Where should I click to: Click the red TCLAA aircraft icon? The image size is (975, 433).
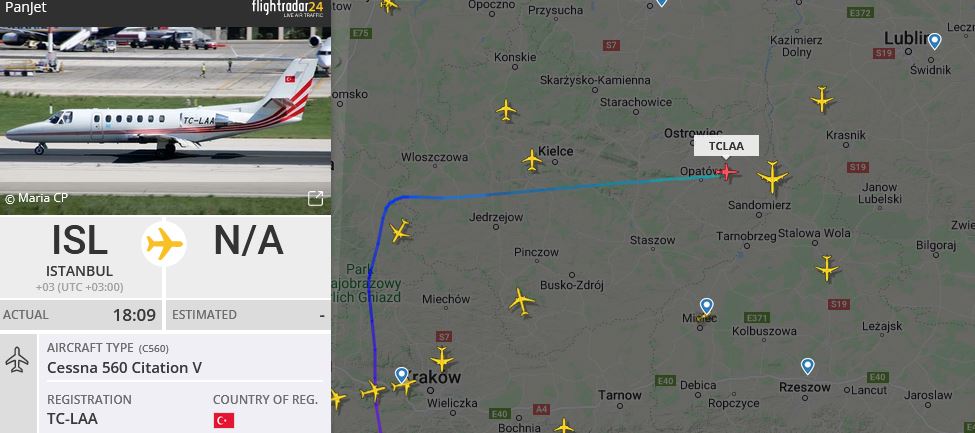[726, 171]
